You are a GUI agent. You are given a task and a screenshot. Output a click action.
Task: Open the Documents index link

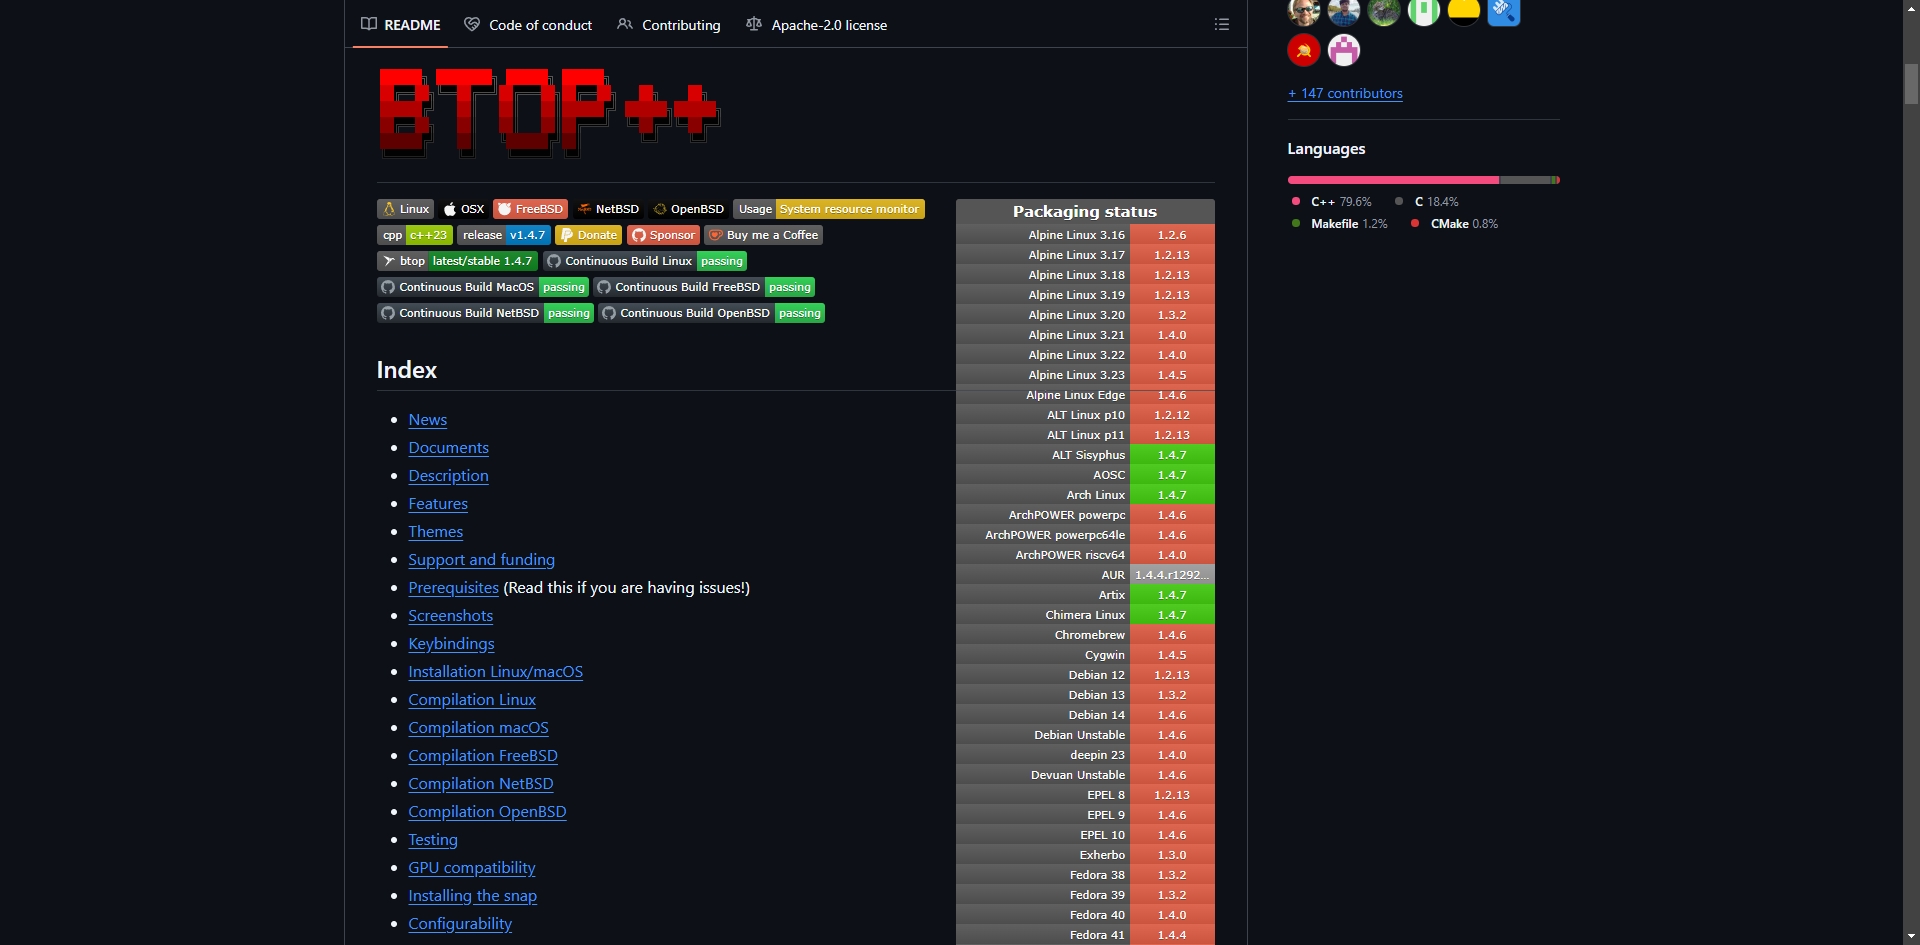(x=449, y=448)
